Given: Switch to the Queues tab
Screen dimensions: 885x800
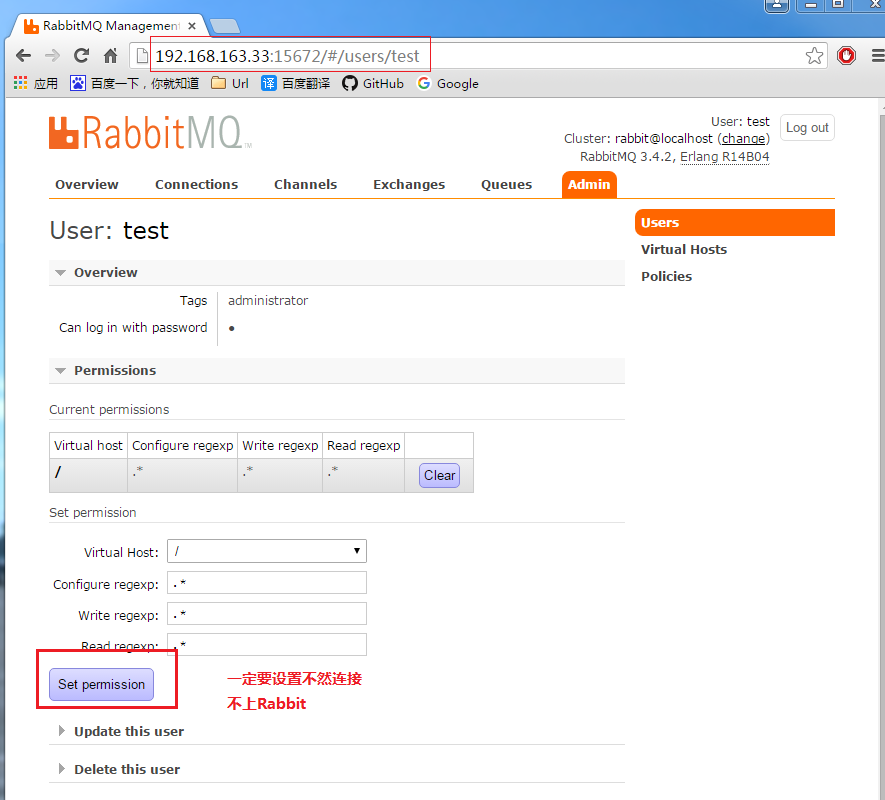Looking at the screenshot, I should point(506,185).
